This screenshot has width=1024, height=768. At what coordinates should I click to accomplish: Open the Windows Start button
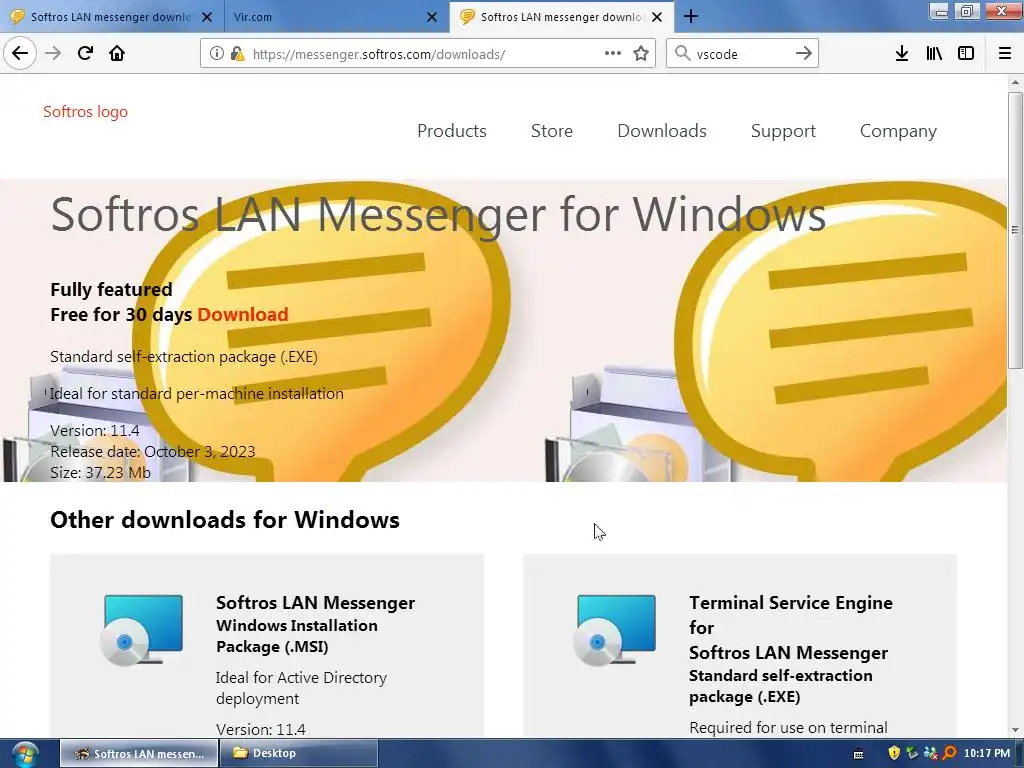[x=25, y=754]
